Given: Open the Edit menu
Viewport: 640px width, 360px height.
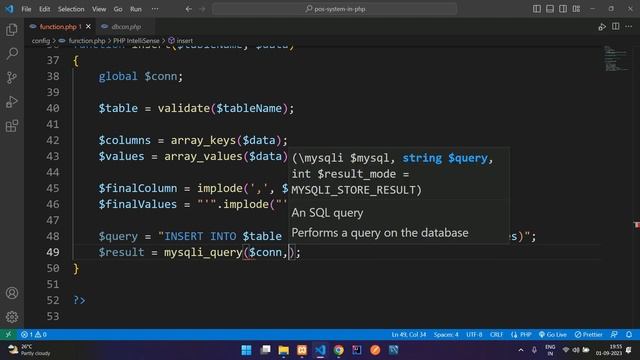Looking at the screenshot, I should coord(44,9).
